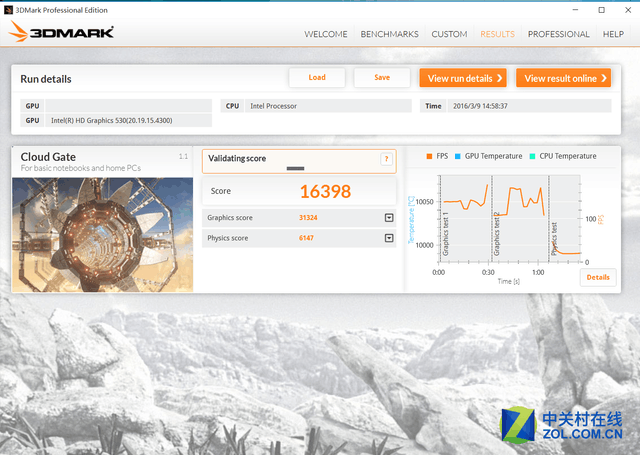Expand the Graphics score dropdown

click(389, 218)
